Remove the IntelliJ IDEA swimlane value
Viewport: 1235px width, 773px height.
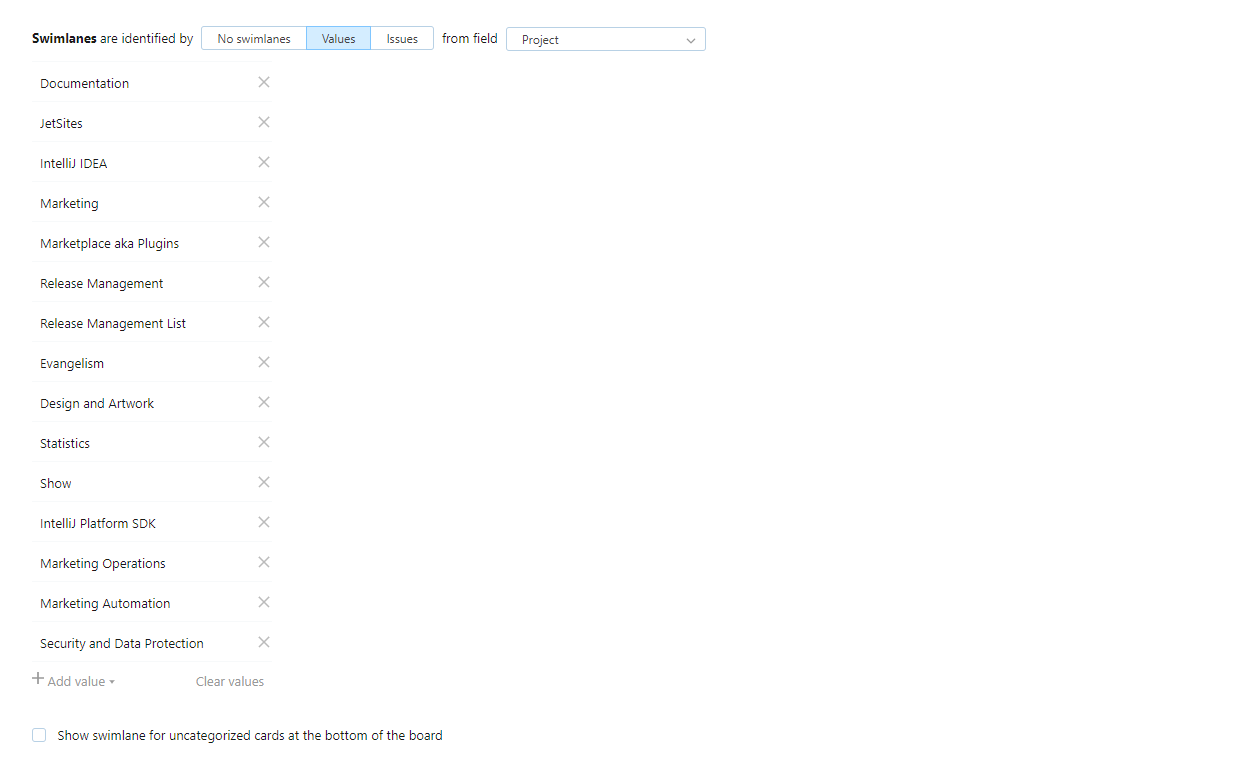[x=264, y=162]
